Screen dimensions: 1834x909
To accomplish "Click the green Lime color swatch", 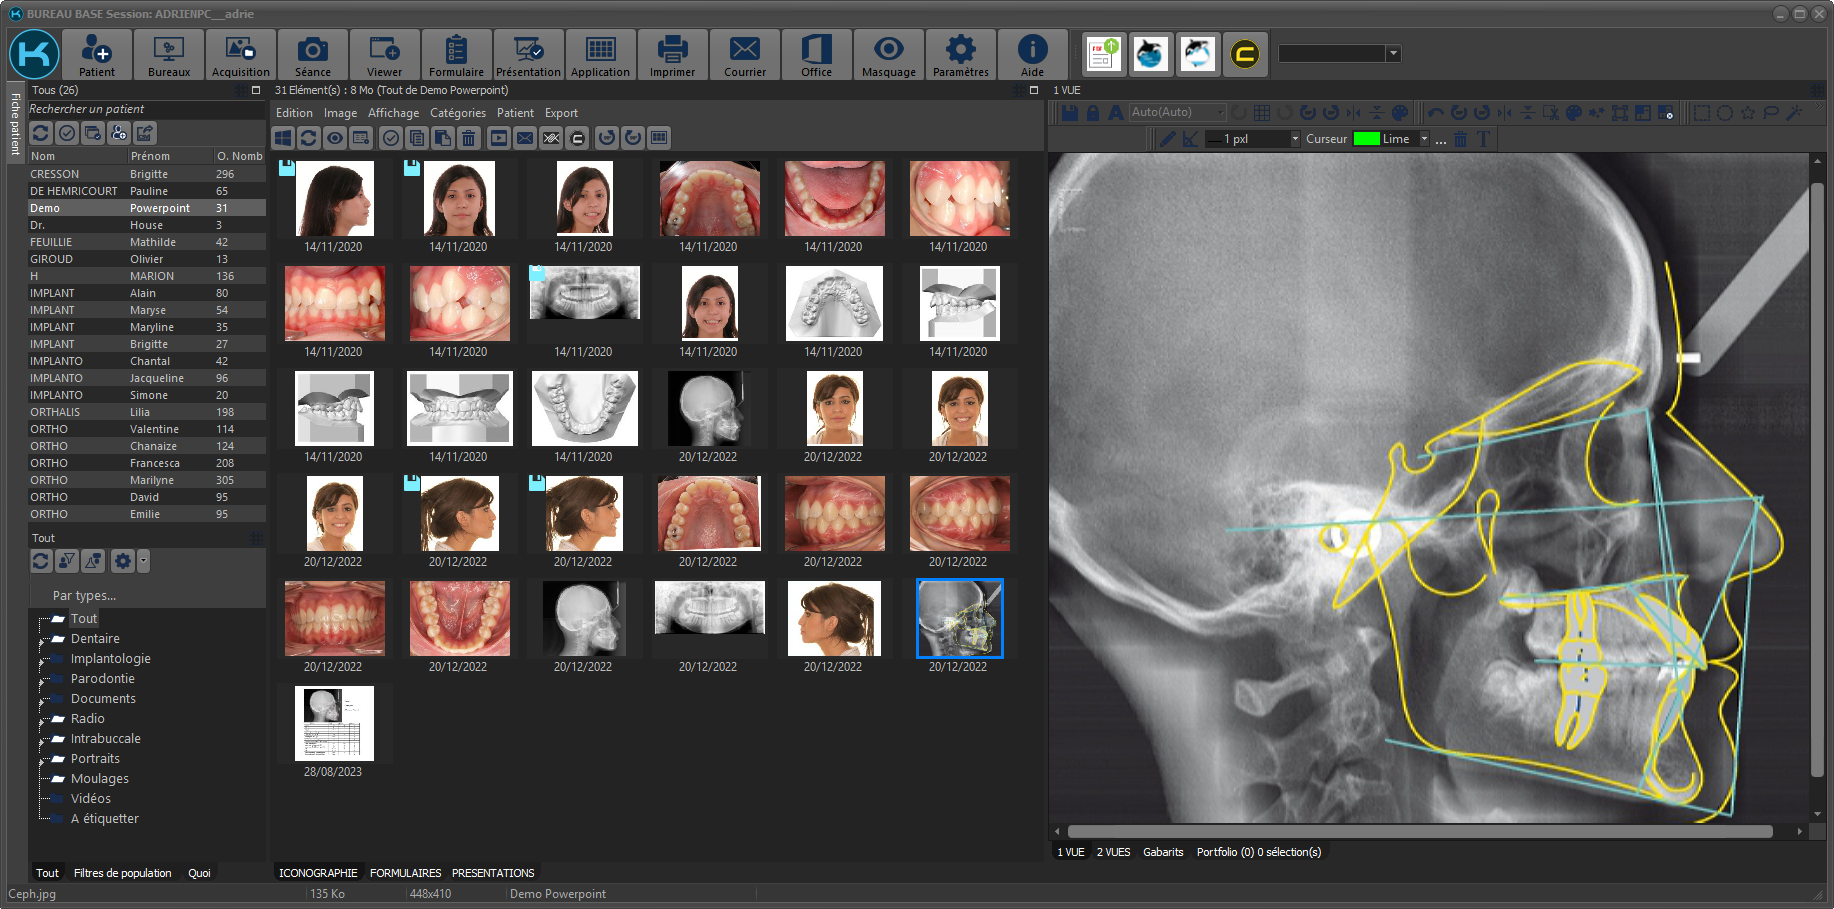I will [1366, 139].
